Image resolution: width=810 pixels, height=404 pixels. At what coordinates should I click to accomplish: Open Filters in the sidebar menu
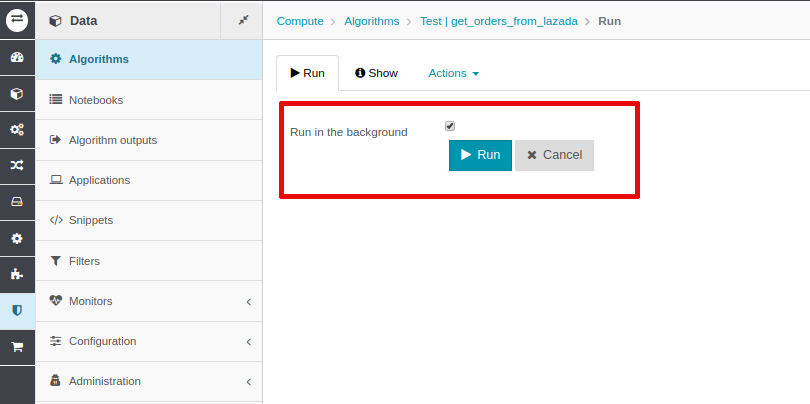(x=149, y=261)
